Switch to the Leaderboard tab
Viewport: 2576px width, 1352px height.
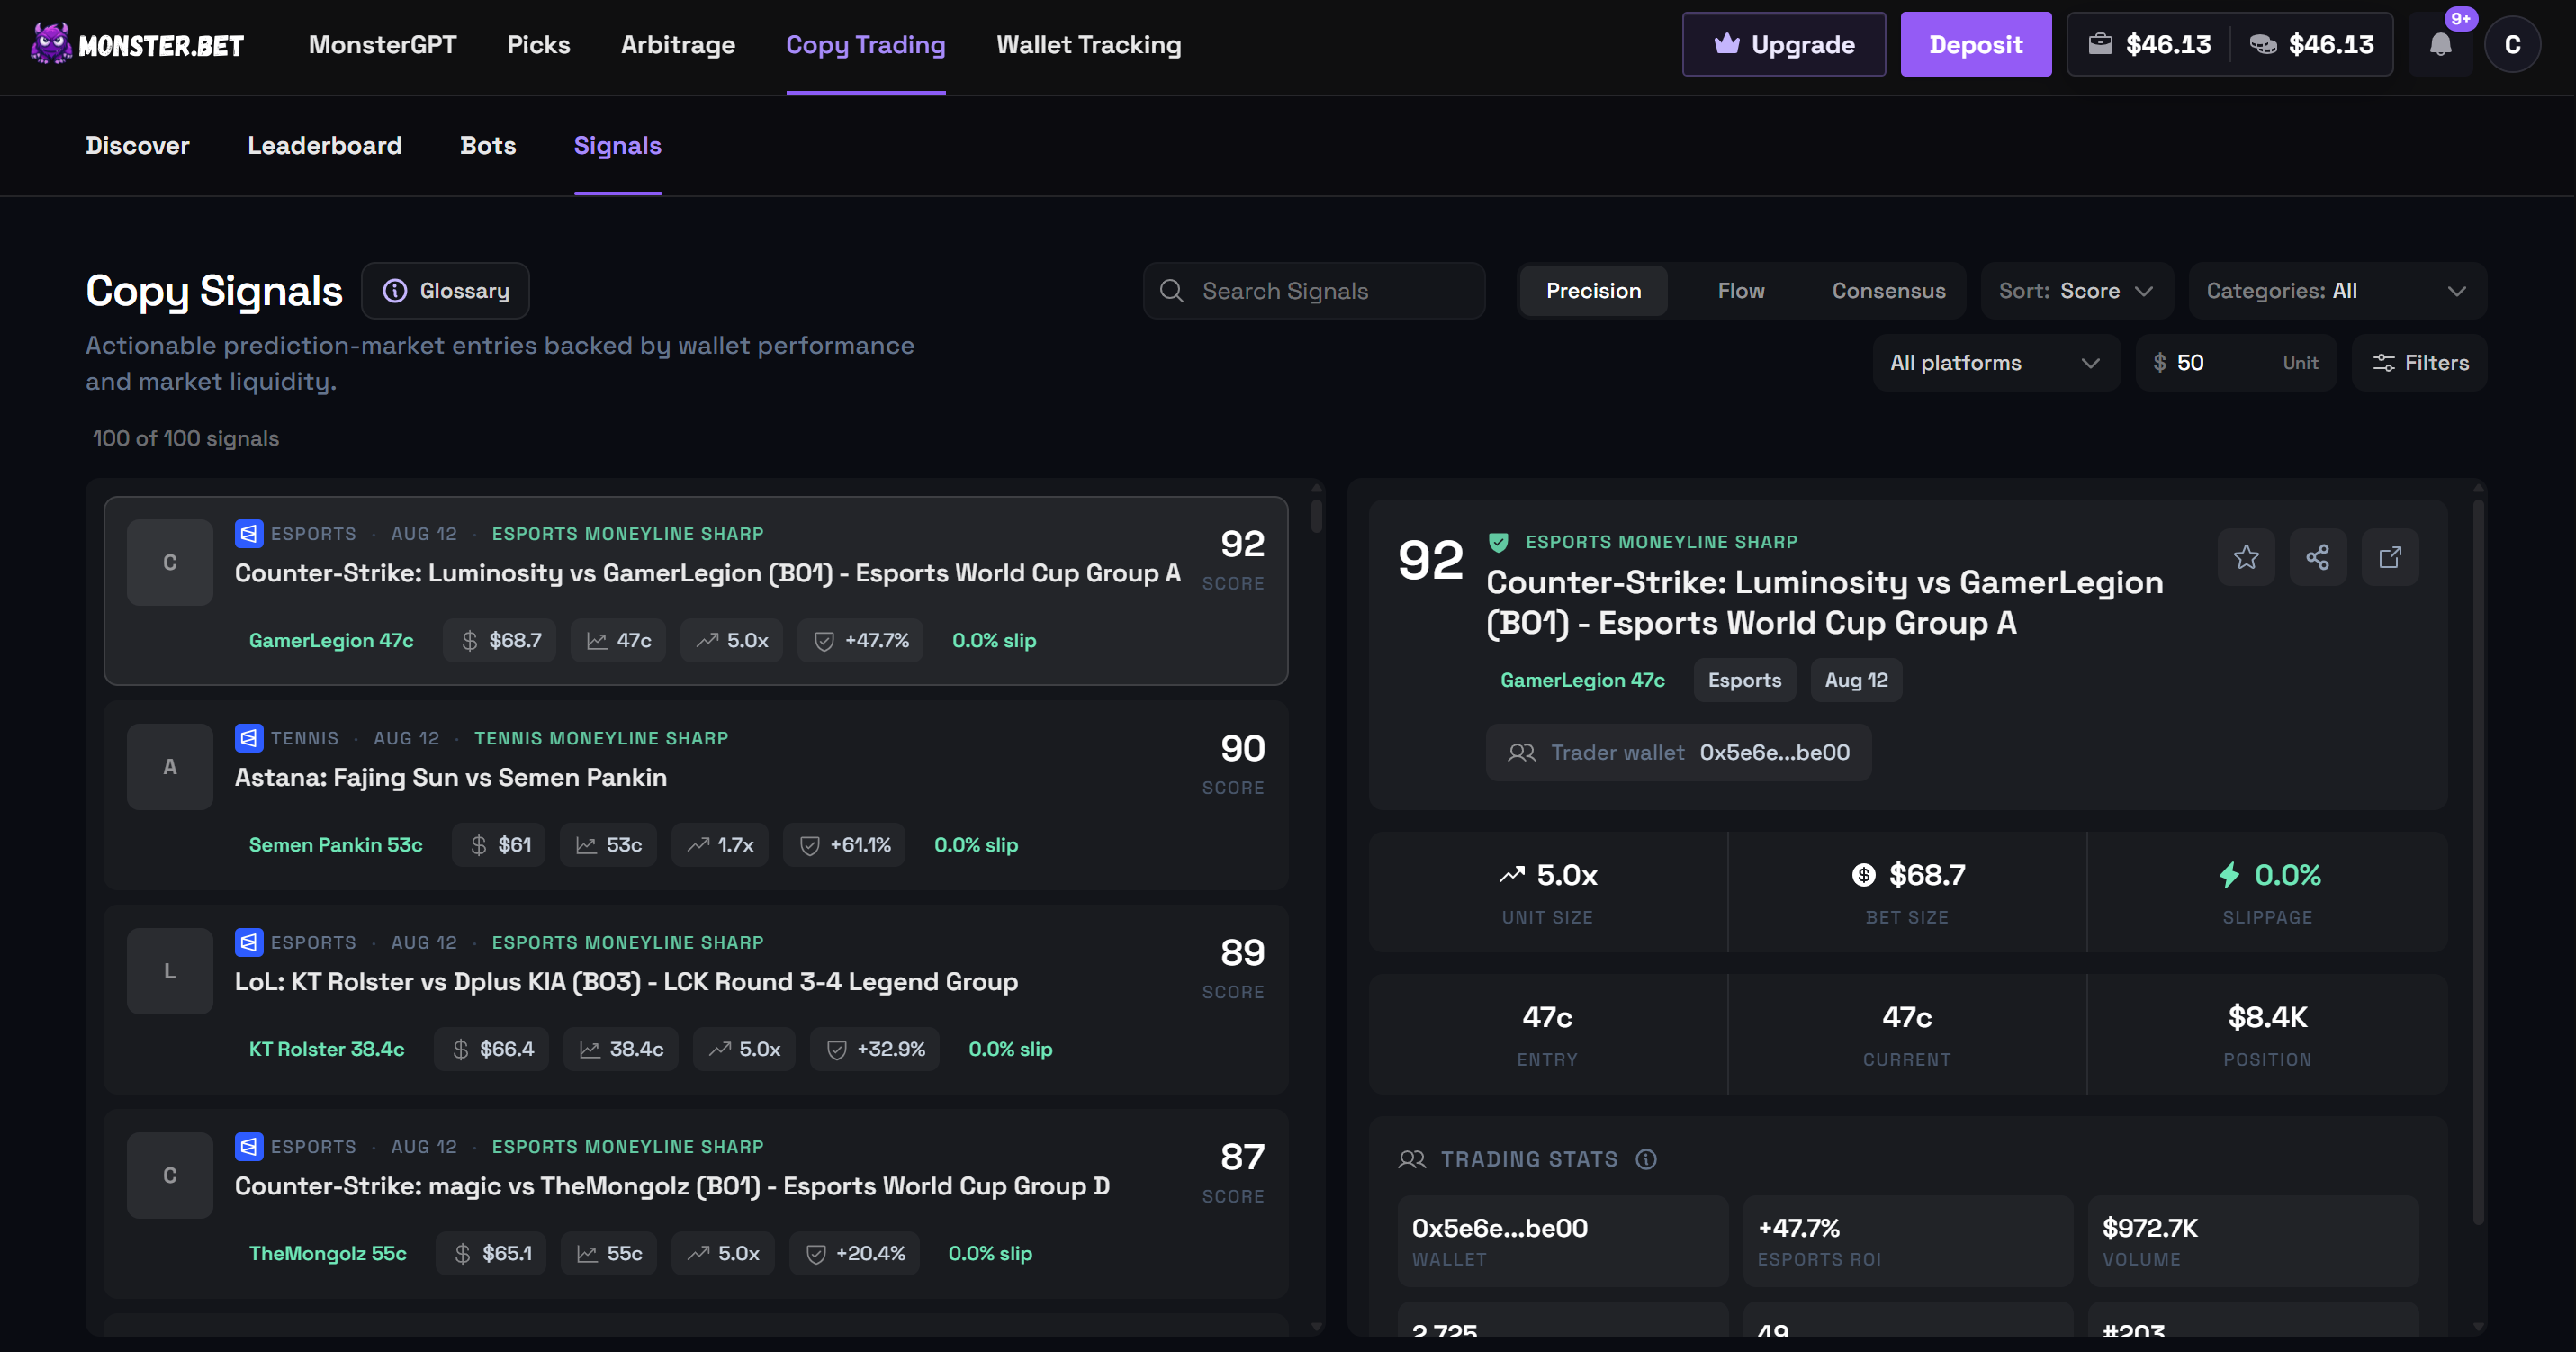324,146
